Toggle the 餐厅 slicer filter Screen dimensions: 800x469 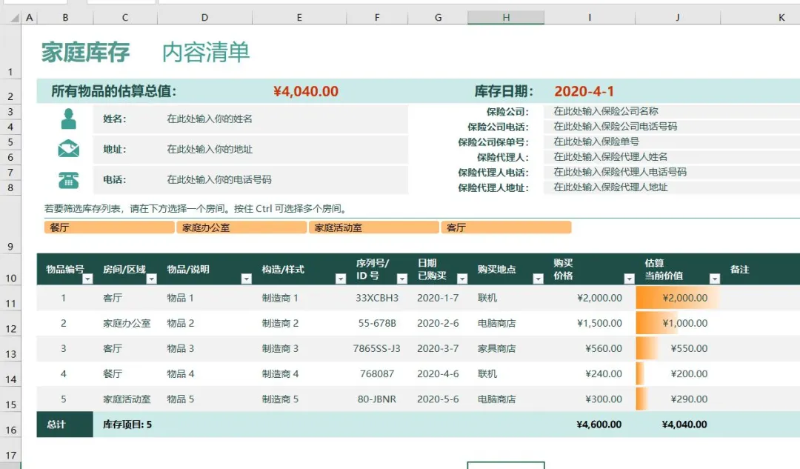click(x=108, y=228)
